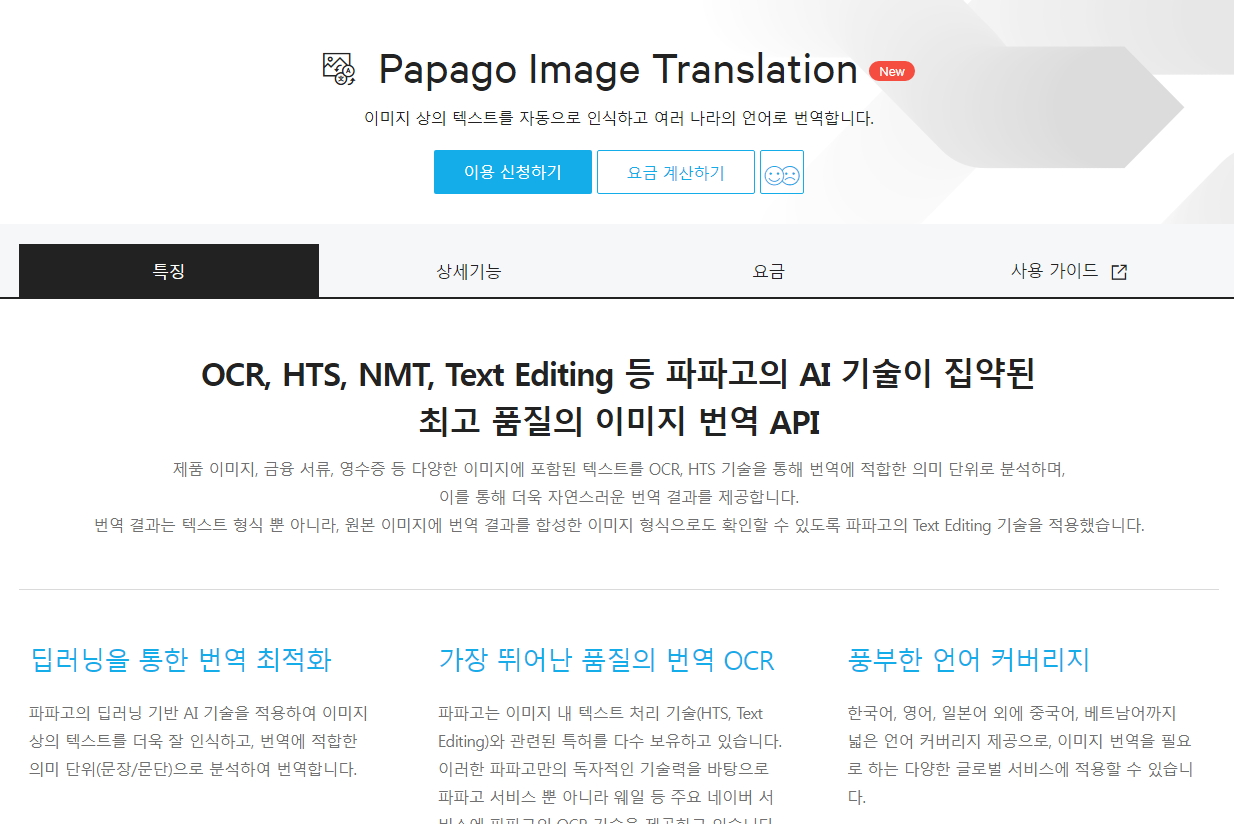Click paragraph starting 제품 이미지, 금융 서류
The image size is (1234, 824).
[x=619, y=469]
